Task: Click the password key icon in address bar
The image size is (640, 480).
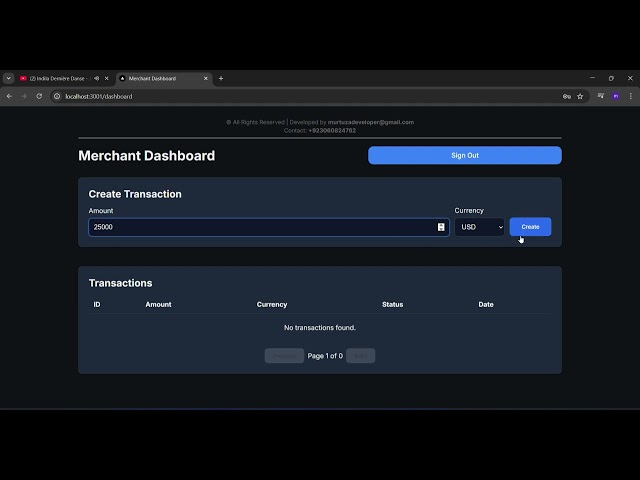Action: [567, 96]
